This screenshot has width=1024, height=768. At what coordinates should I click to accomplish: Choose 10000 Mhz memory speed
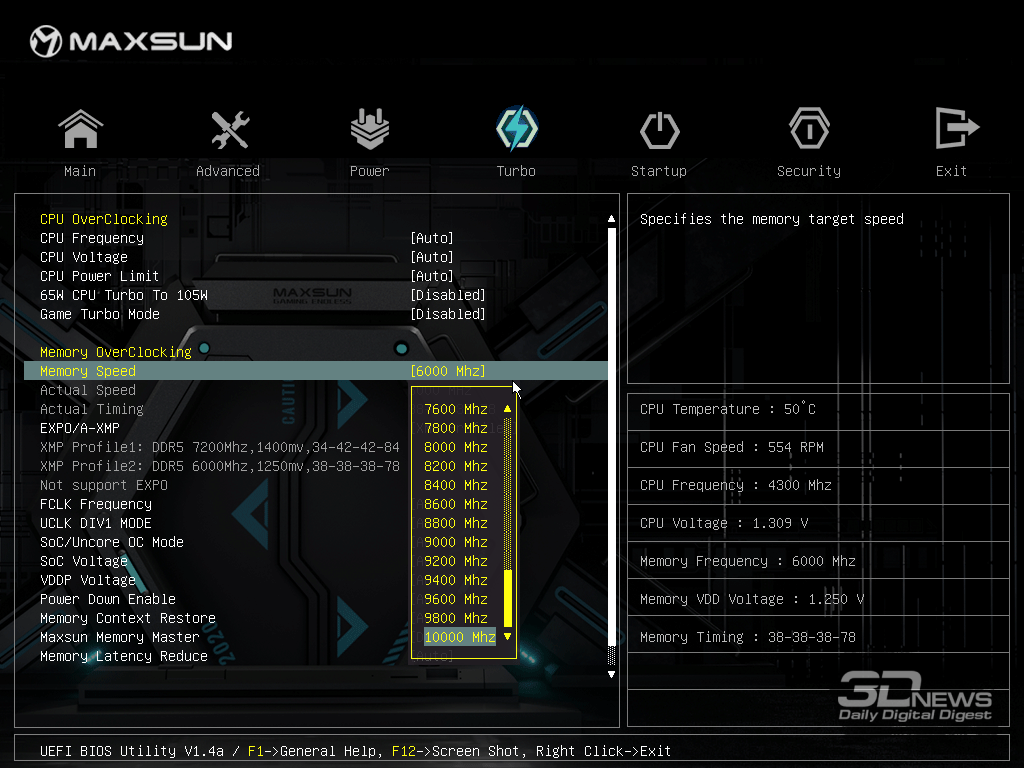[x=460, y=637]
